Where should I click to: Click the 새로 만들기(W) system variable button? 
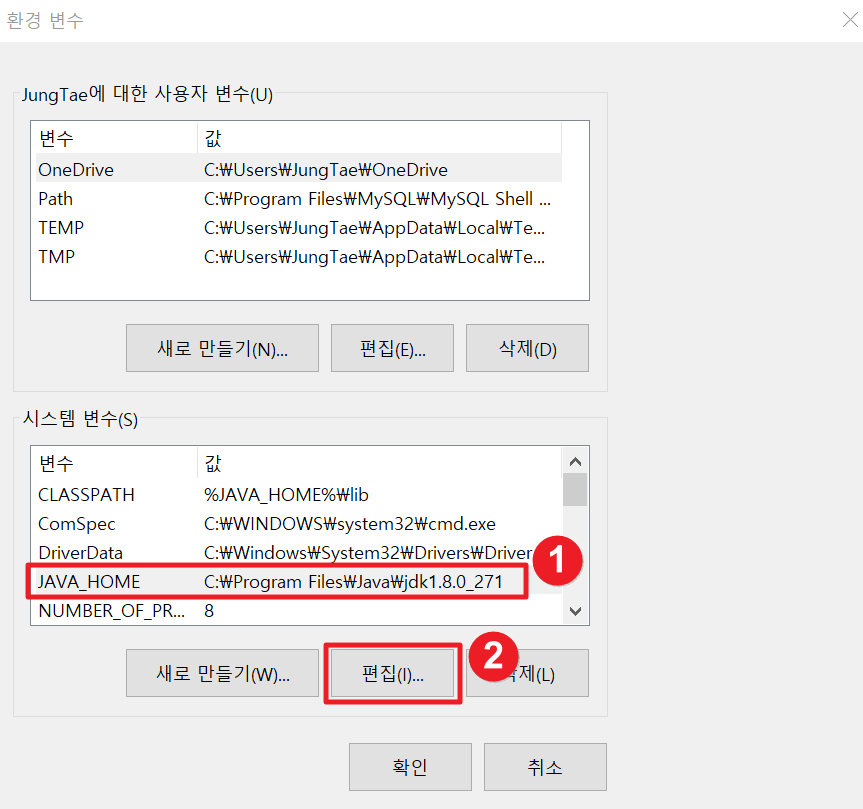pyautogui.click(x=222, y=673)
